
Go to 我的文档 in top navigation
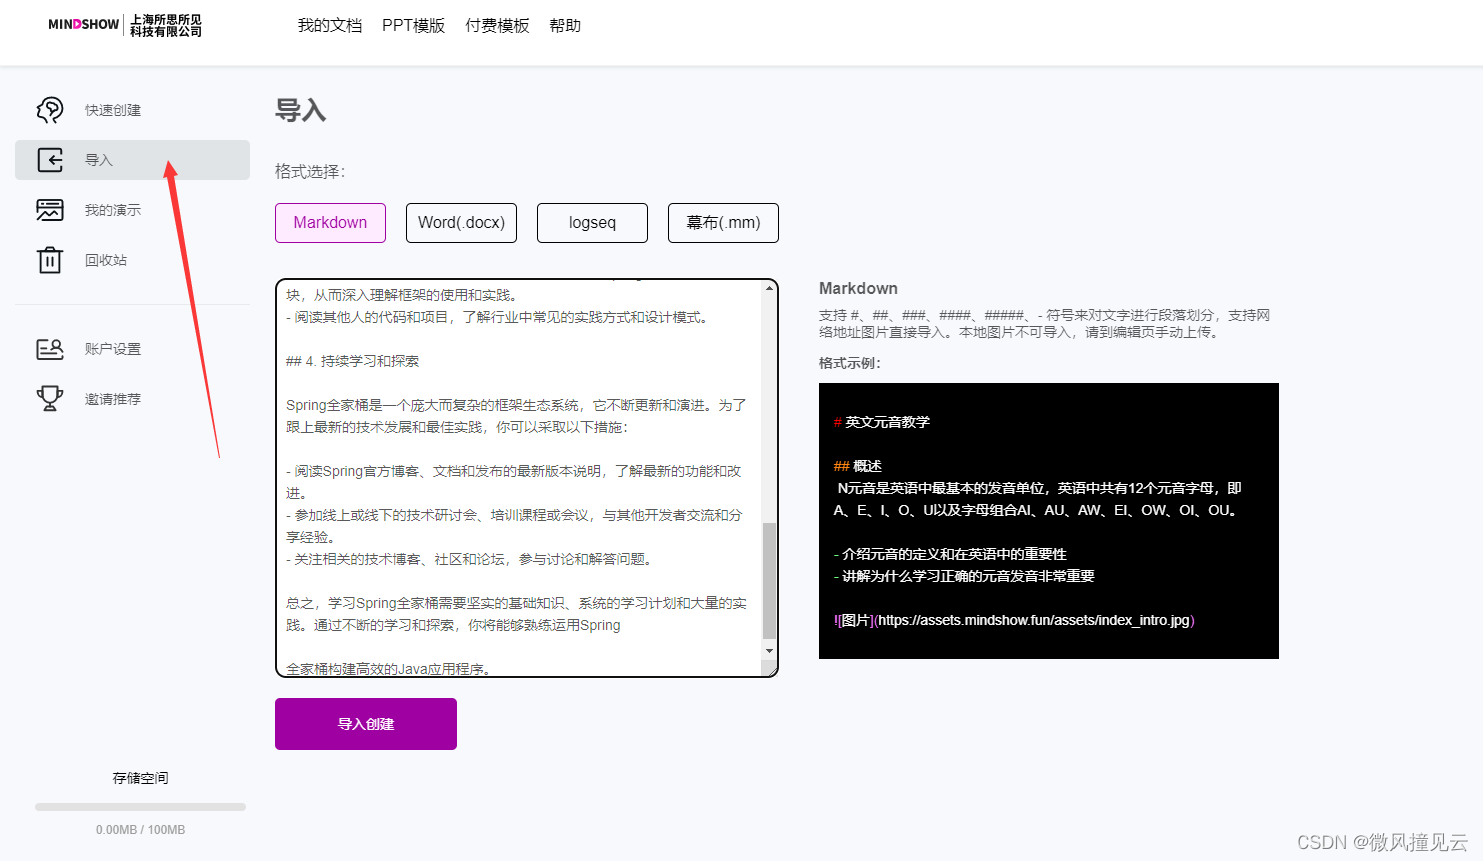pyautogui.click(x=330, y=25)
